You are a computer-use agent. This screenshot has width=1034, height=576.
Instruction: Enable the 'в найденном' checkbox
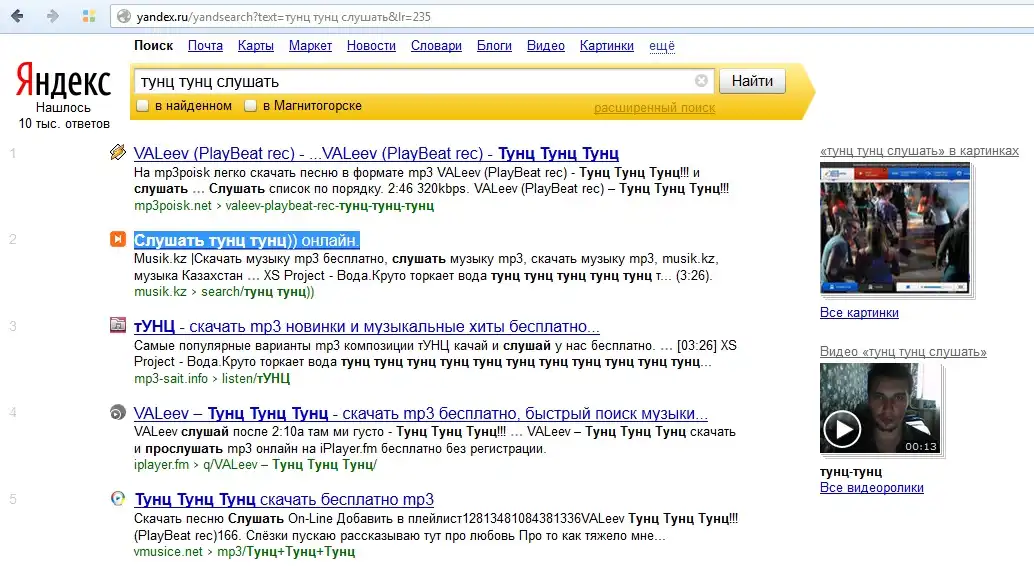[x=143, y=106]
